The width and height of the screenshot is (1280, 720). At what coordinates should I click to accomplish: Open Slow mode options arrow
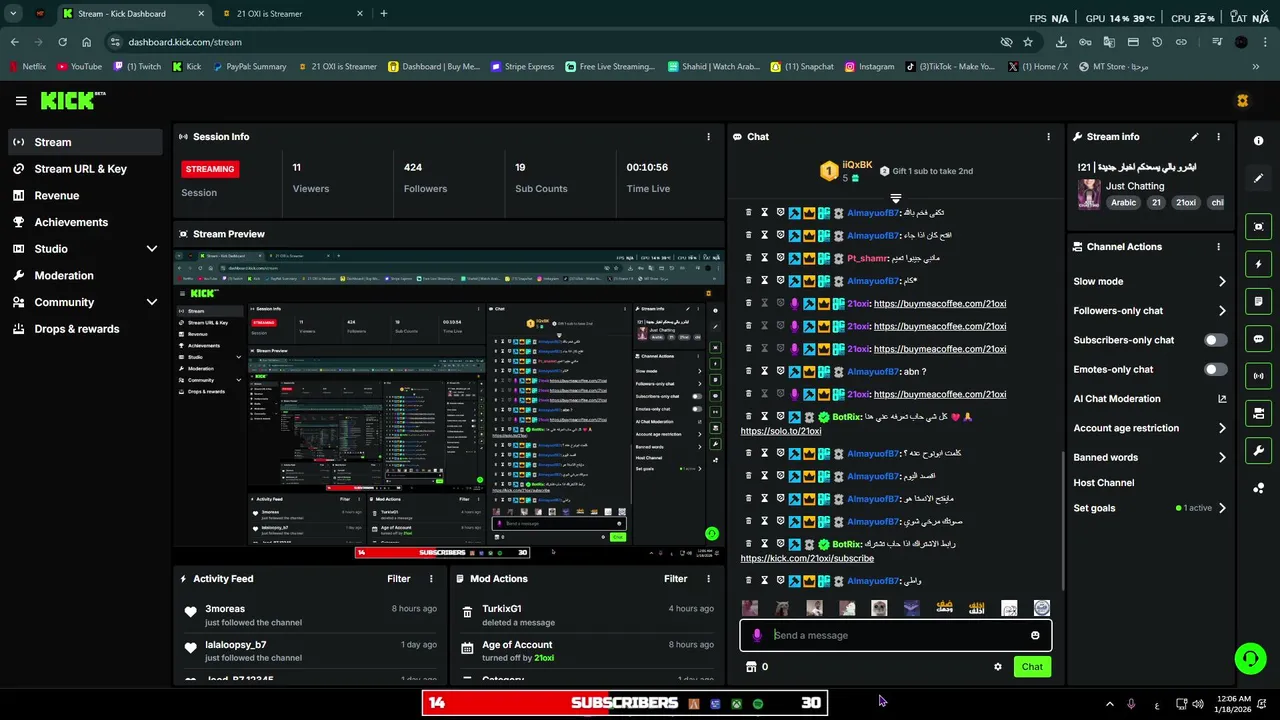1221,282
